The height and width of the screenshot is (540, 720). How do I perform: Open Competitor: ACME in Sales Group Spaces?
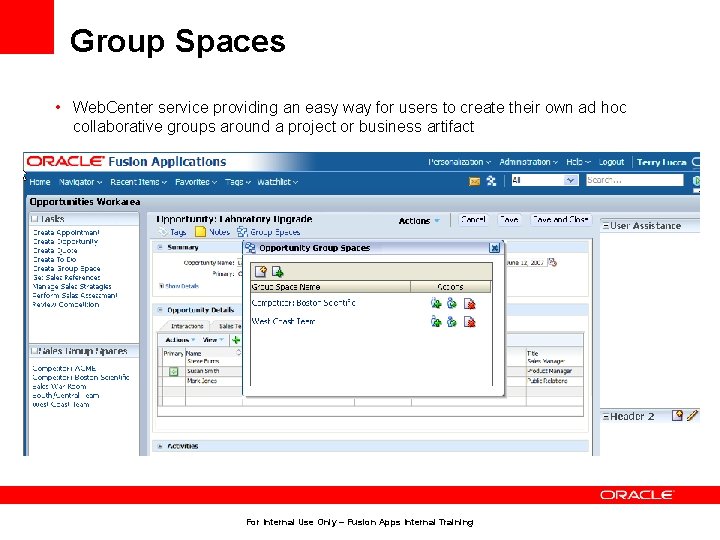[64, 368]
